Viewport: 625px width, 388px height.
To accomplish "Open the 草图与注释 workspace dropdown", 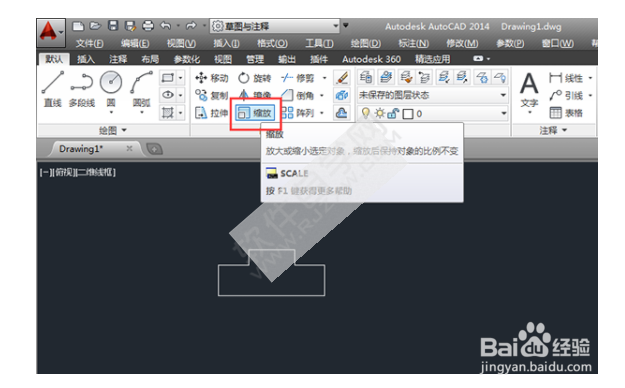I will (275, 26).
